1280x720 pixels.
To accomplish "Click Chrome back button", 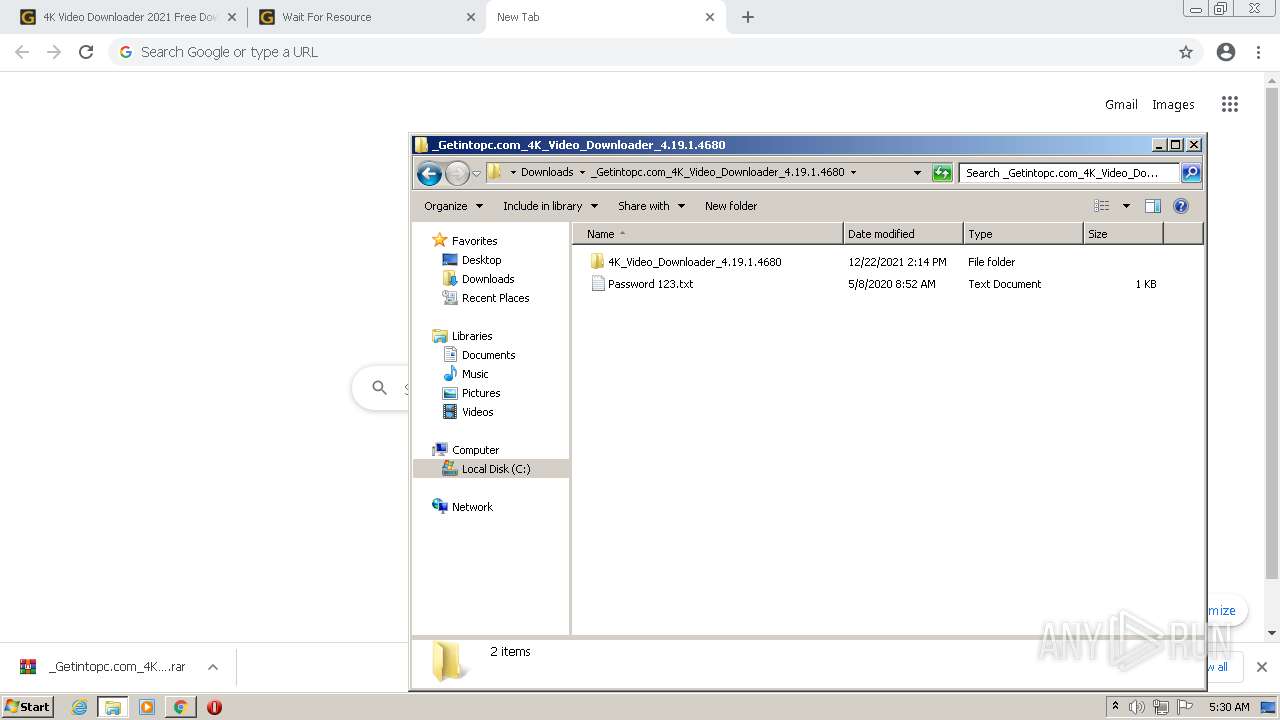I will (x=22, y=52).
